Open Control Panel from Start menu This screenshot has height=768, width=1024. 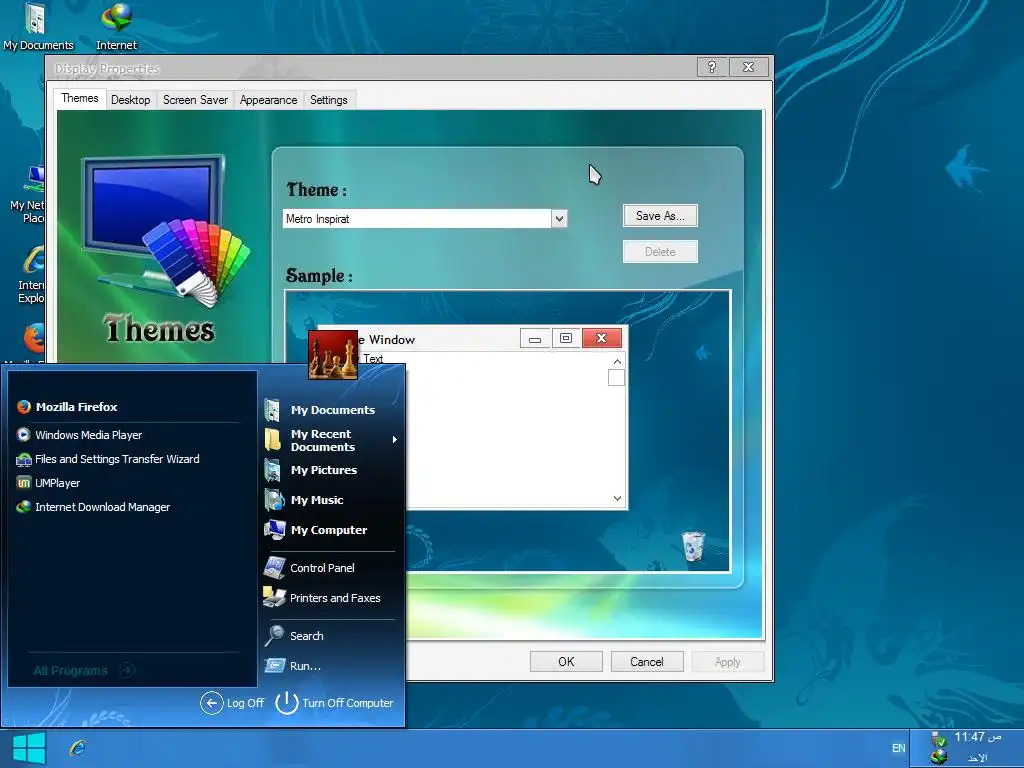tap(310, 568)
